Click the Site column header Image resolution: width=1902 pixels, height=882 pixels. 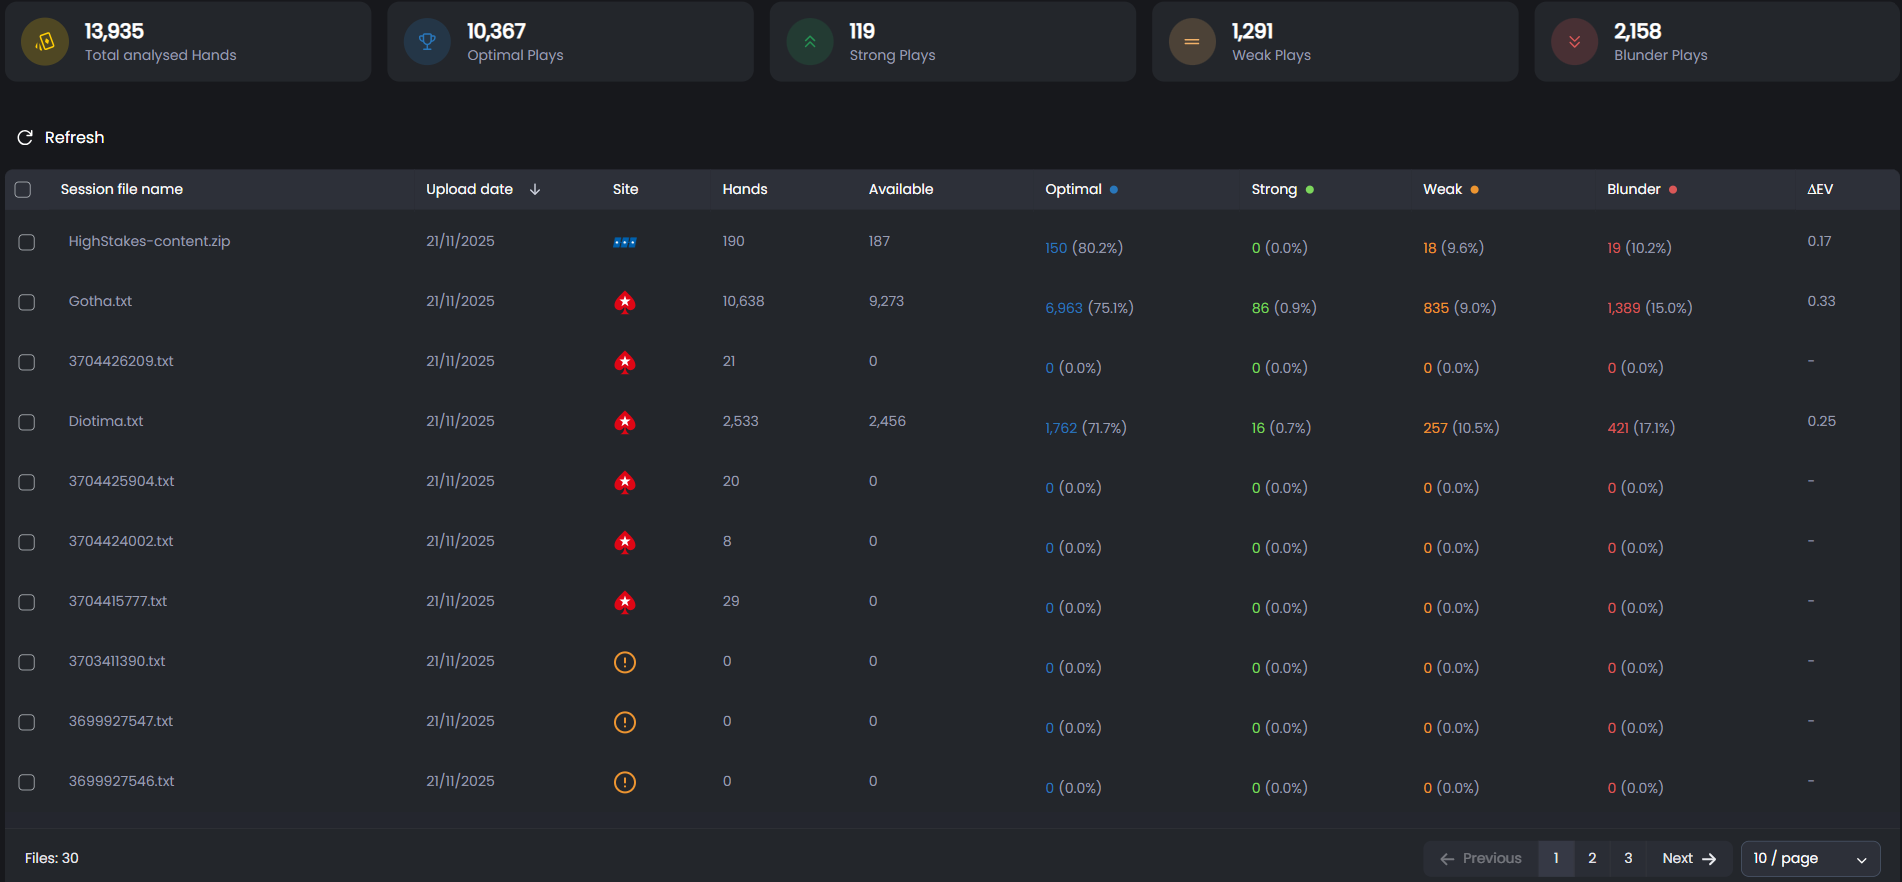pos(625,189)
